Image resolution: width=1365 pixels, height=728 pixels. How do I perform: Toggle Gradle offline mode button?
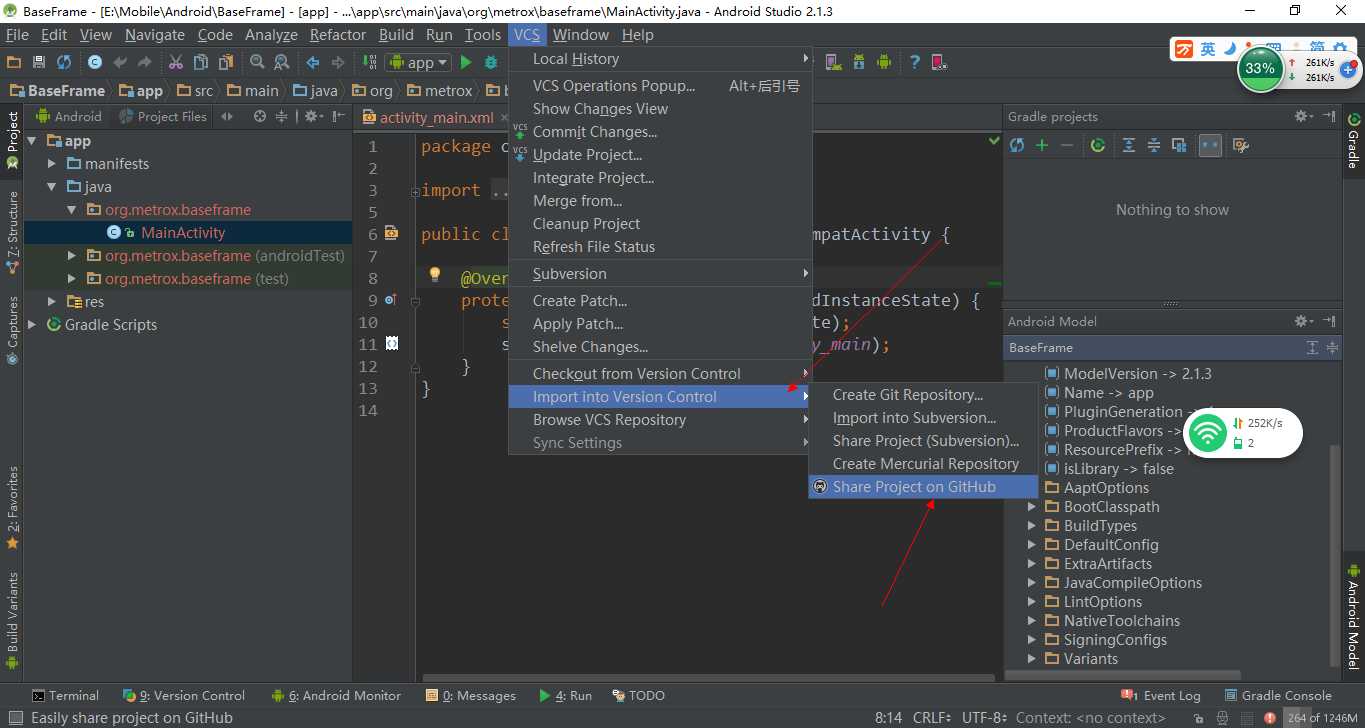point(1210,145)
